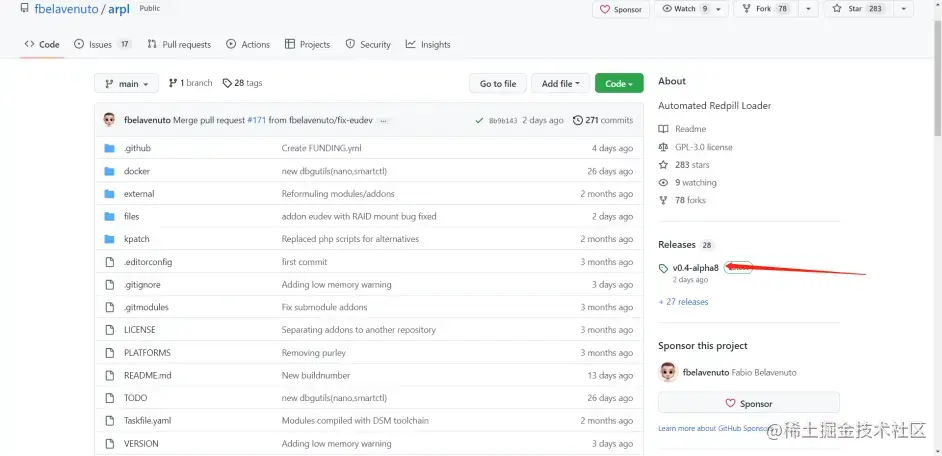Viewport: 942px width, 456px height.
Task: Open the docker folder
Action: 136,171
